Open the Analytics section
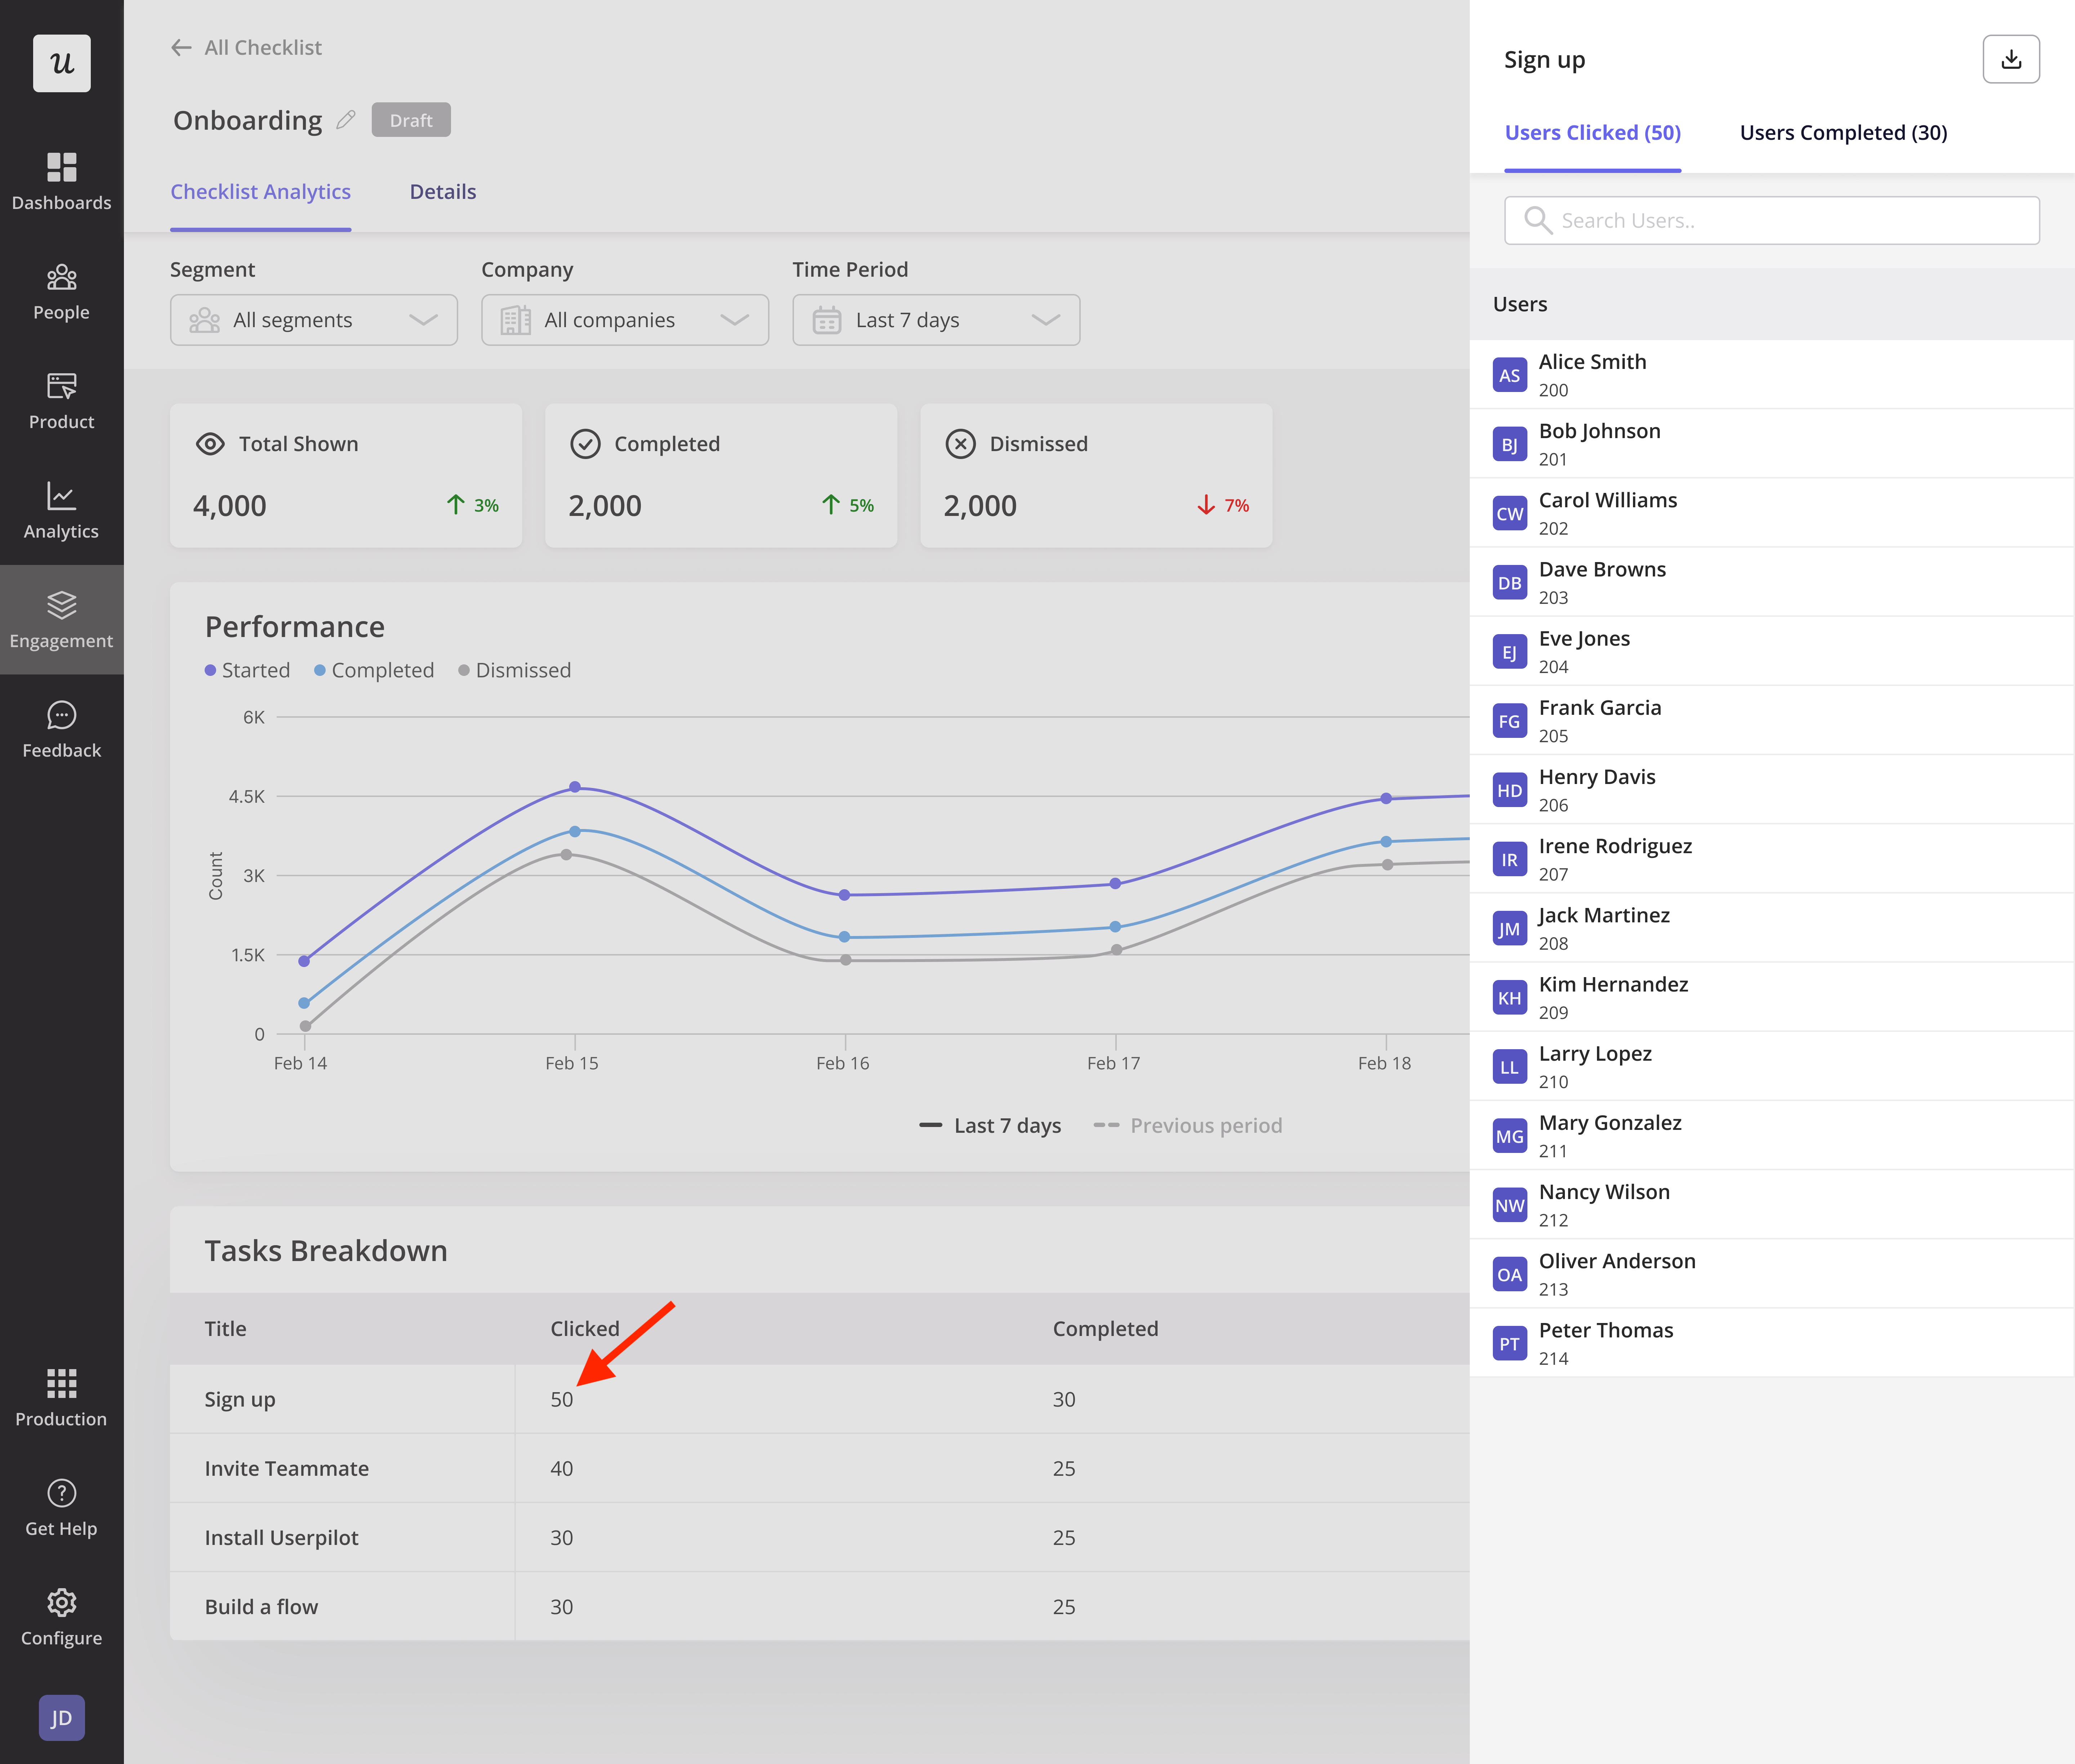This screenshot has width=2075, height=1764. coord(62,510)
